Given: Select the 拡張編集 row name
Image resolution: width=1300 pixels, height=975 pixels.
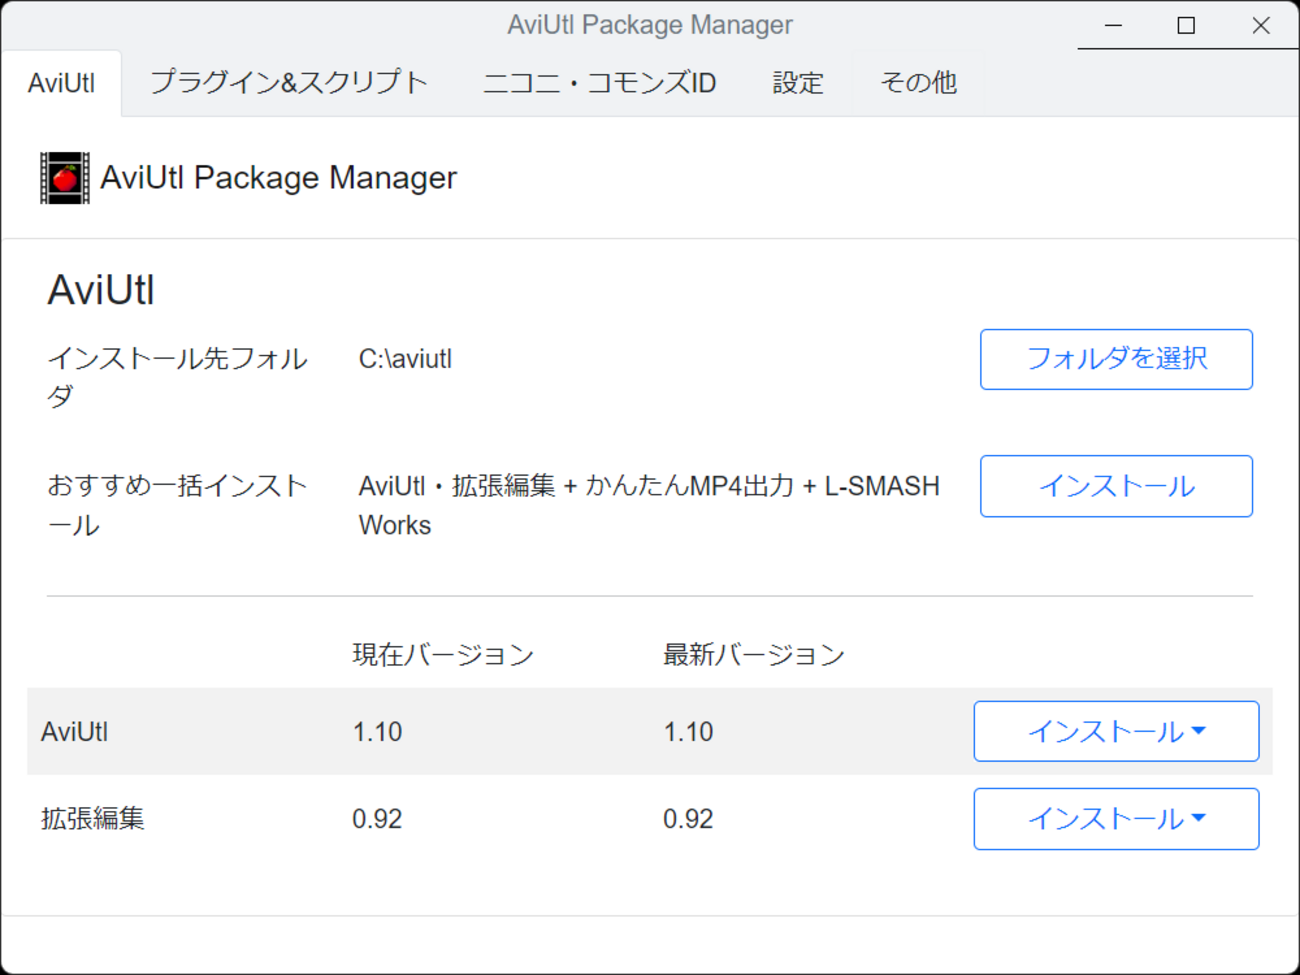Looking at the screenshot, I should (x=93, y=819).
